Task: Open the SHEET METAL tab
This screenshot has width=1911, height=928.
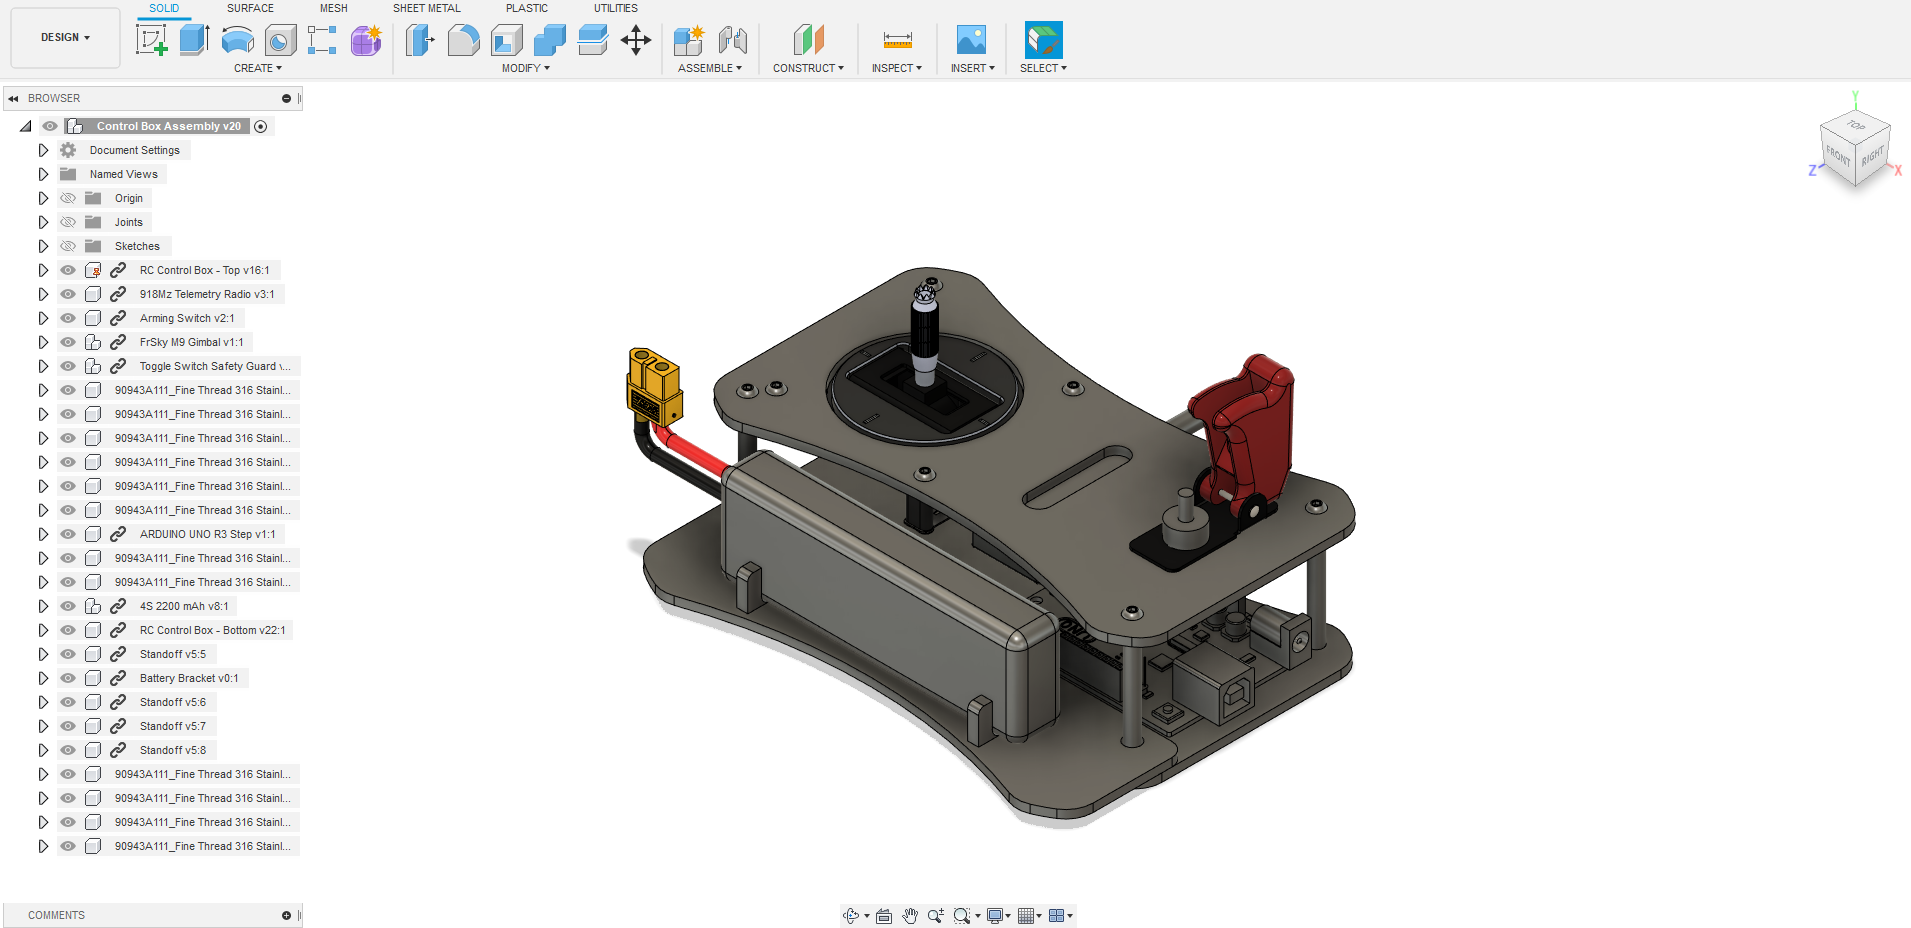Action: pyautogui.click(x=426, y=8)
